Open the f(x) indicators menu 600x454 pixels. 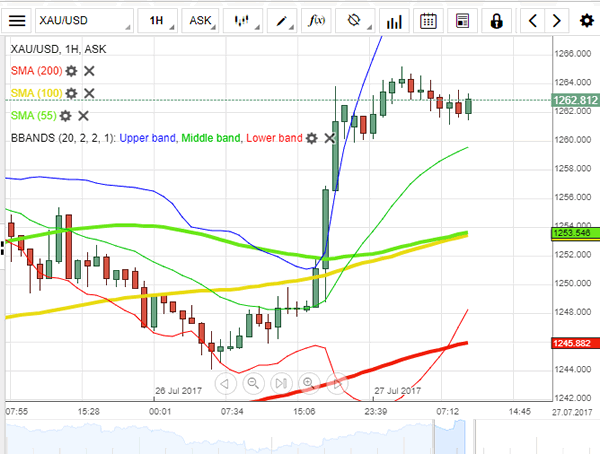316,21
